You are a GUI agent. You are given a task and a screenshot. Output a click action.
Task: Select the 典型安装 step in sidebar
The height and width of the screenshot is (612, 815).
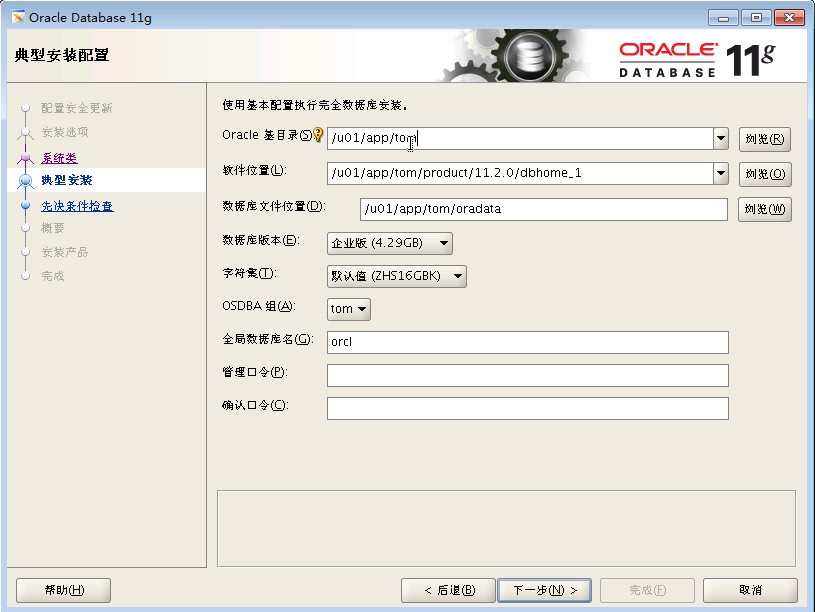(x=67, y=180)
